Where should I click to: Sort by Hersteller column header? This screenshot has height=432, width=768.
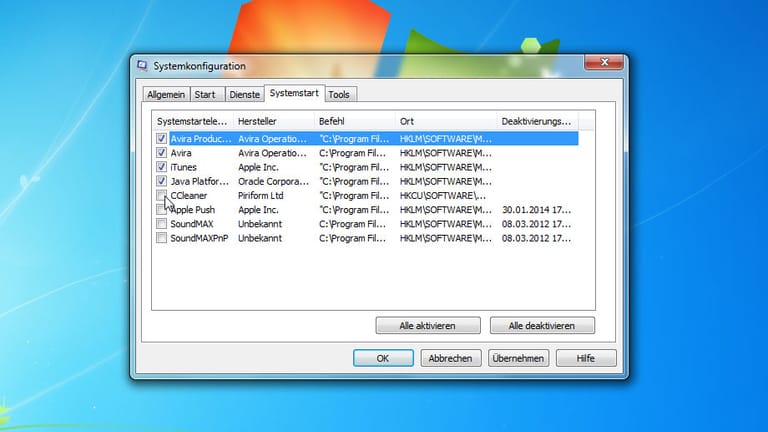tap(273, 121)
